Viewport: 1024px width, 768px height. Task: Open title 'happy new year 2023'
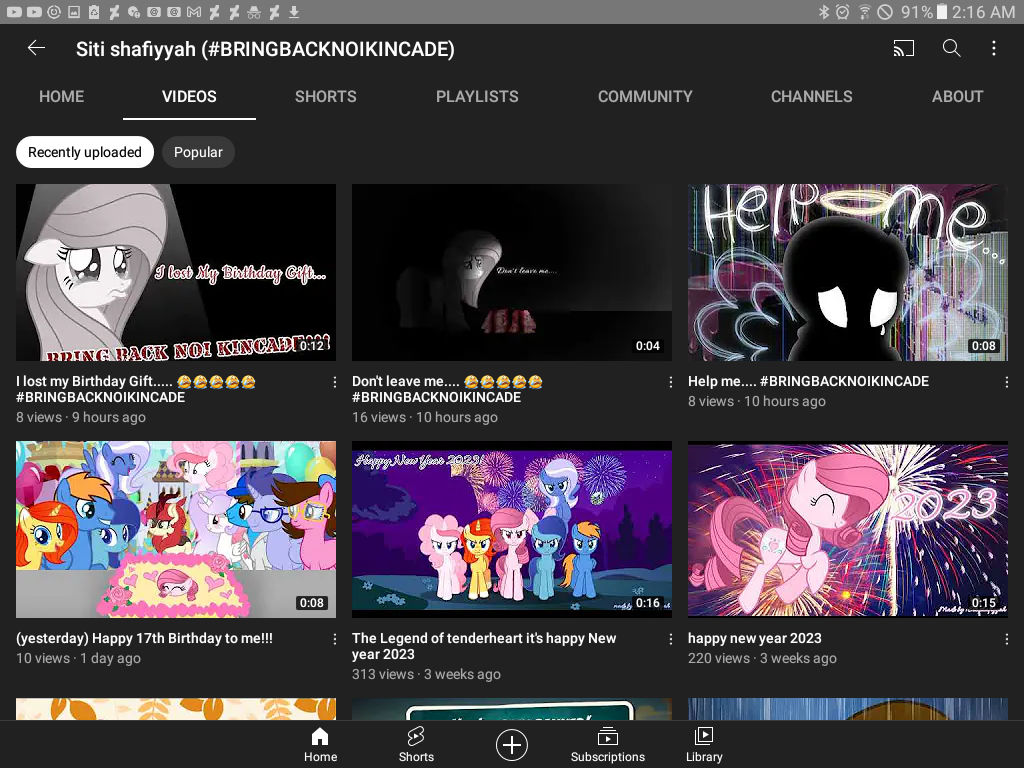point(754,639)
